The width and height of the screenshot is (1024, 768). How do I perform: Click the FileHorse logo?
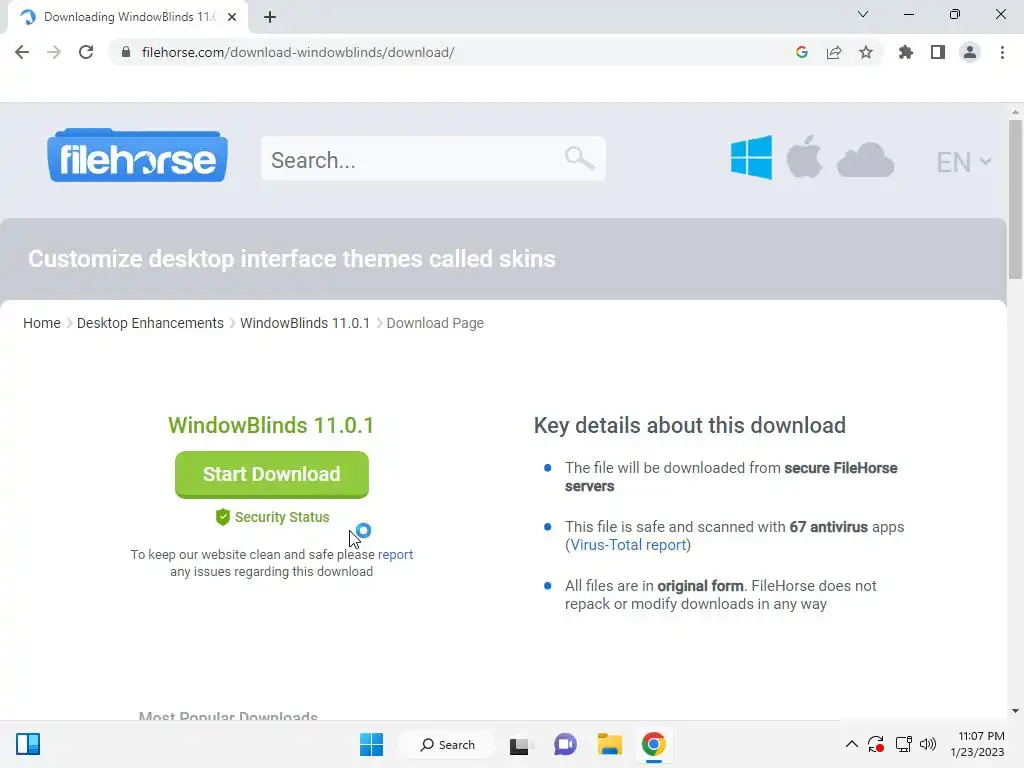[138, 155]
